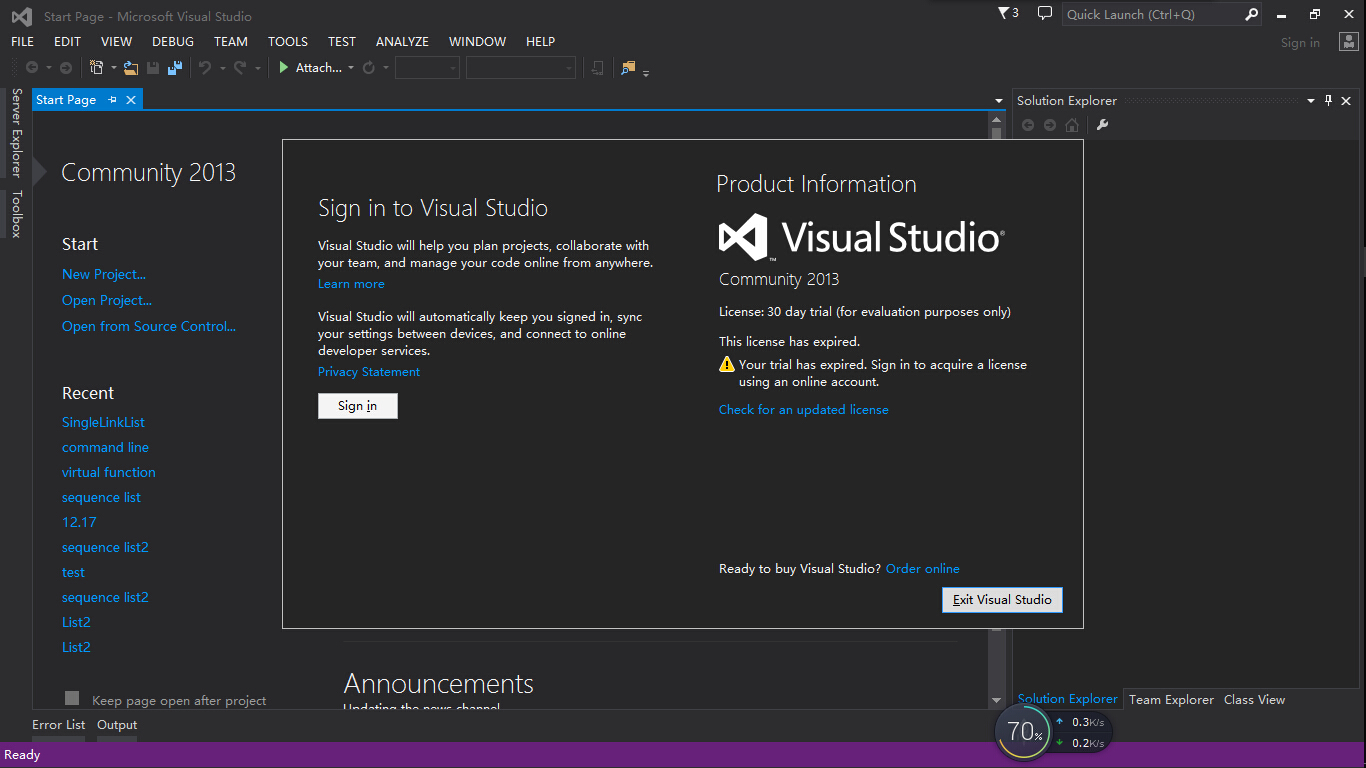Click Solution Explorer Back arrow icon
This screenshot has width=1366, height=768.
coord(1027,125)
